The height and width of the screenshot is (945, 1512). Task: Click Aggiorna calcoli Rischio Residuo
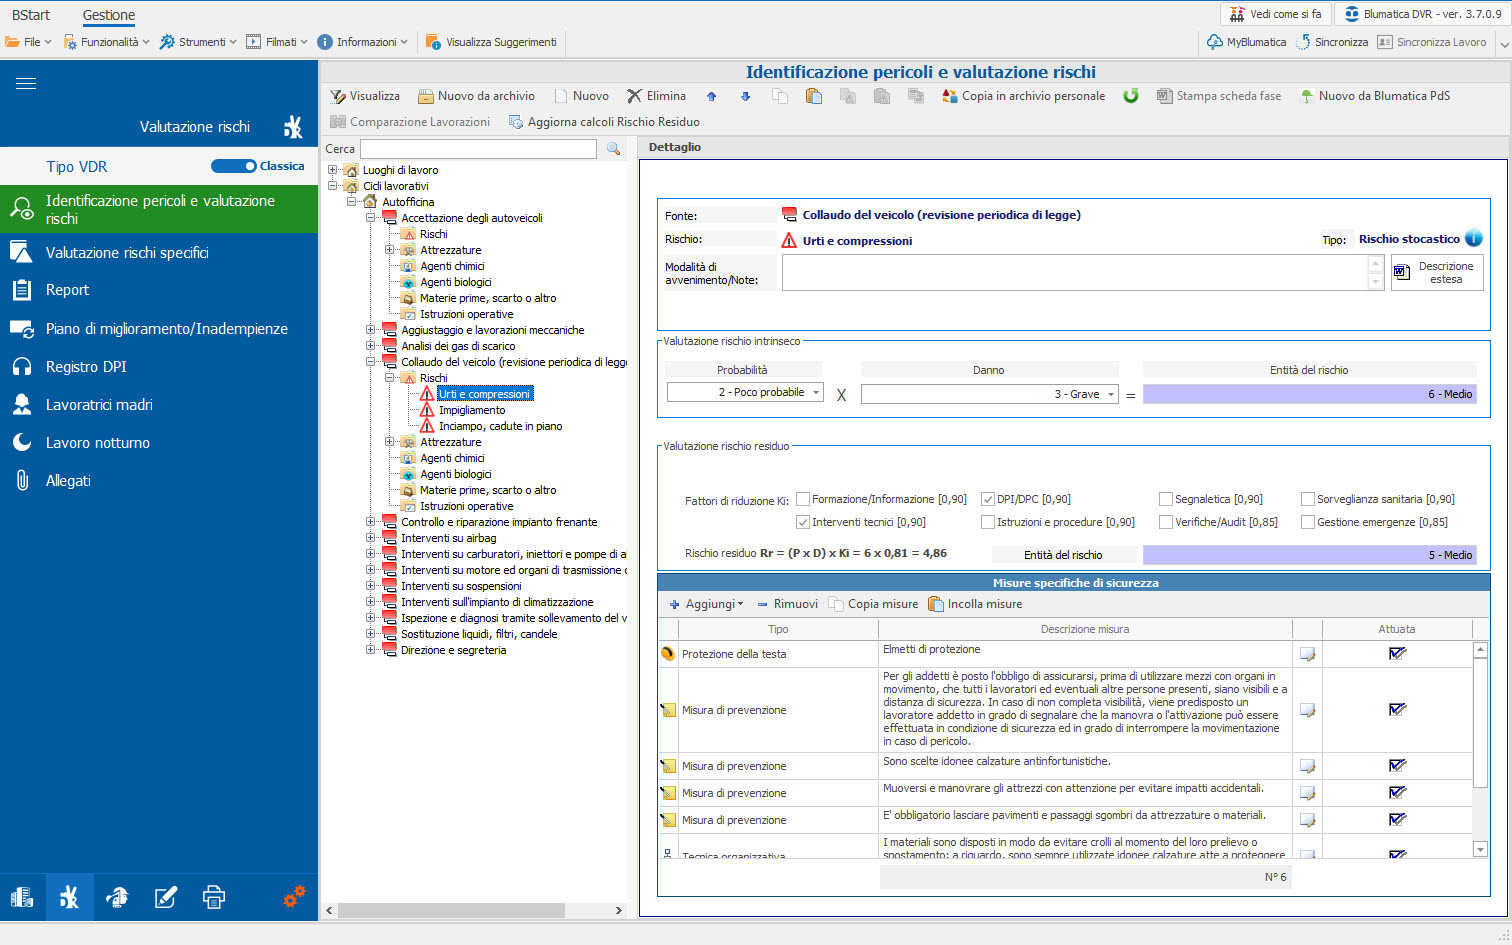pyautogui.click(x=604, y=122)
